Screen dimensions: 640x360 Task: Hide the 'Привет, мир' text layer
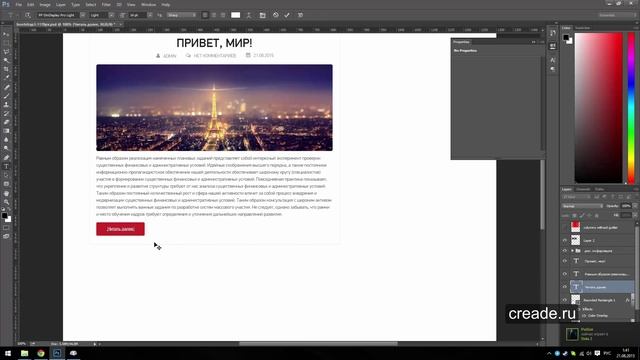tap(565, 261)
